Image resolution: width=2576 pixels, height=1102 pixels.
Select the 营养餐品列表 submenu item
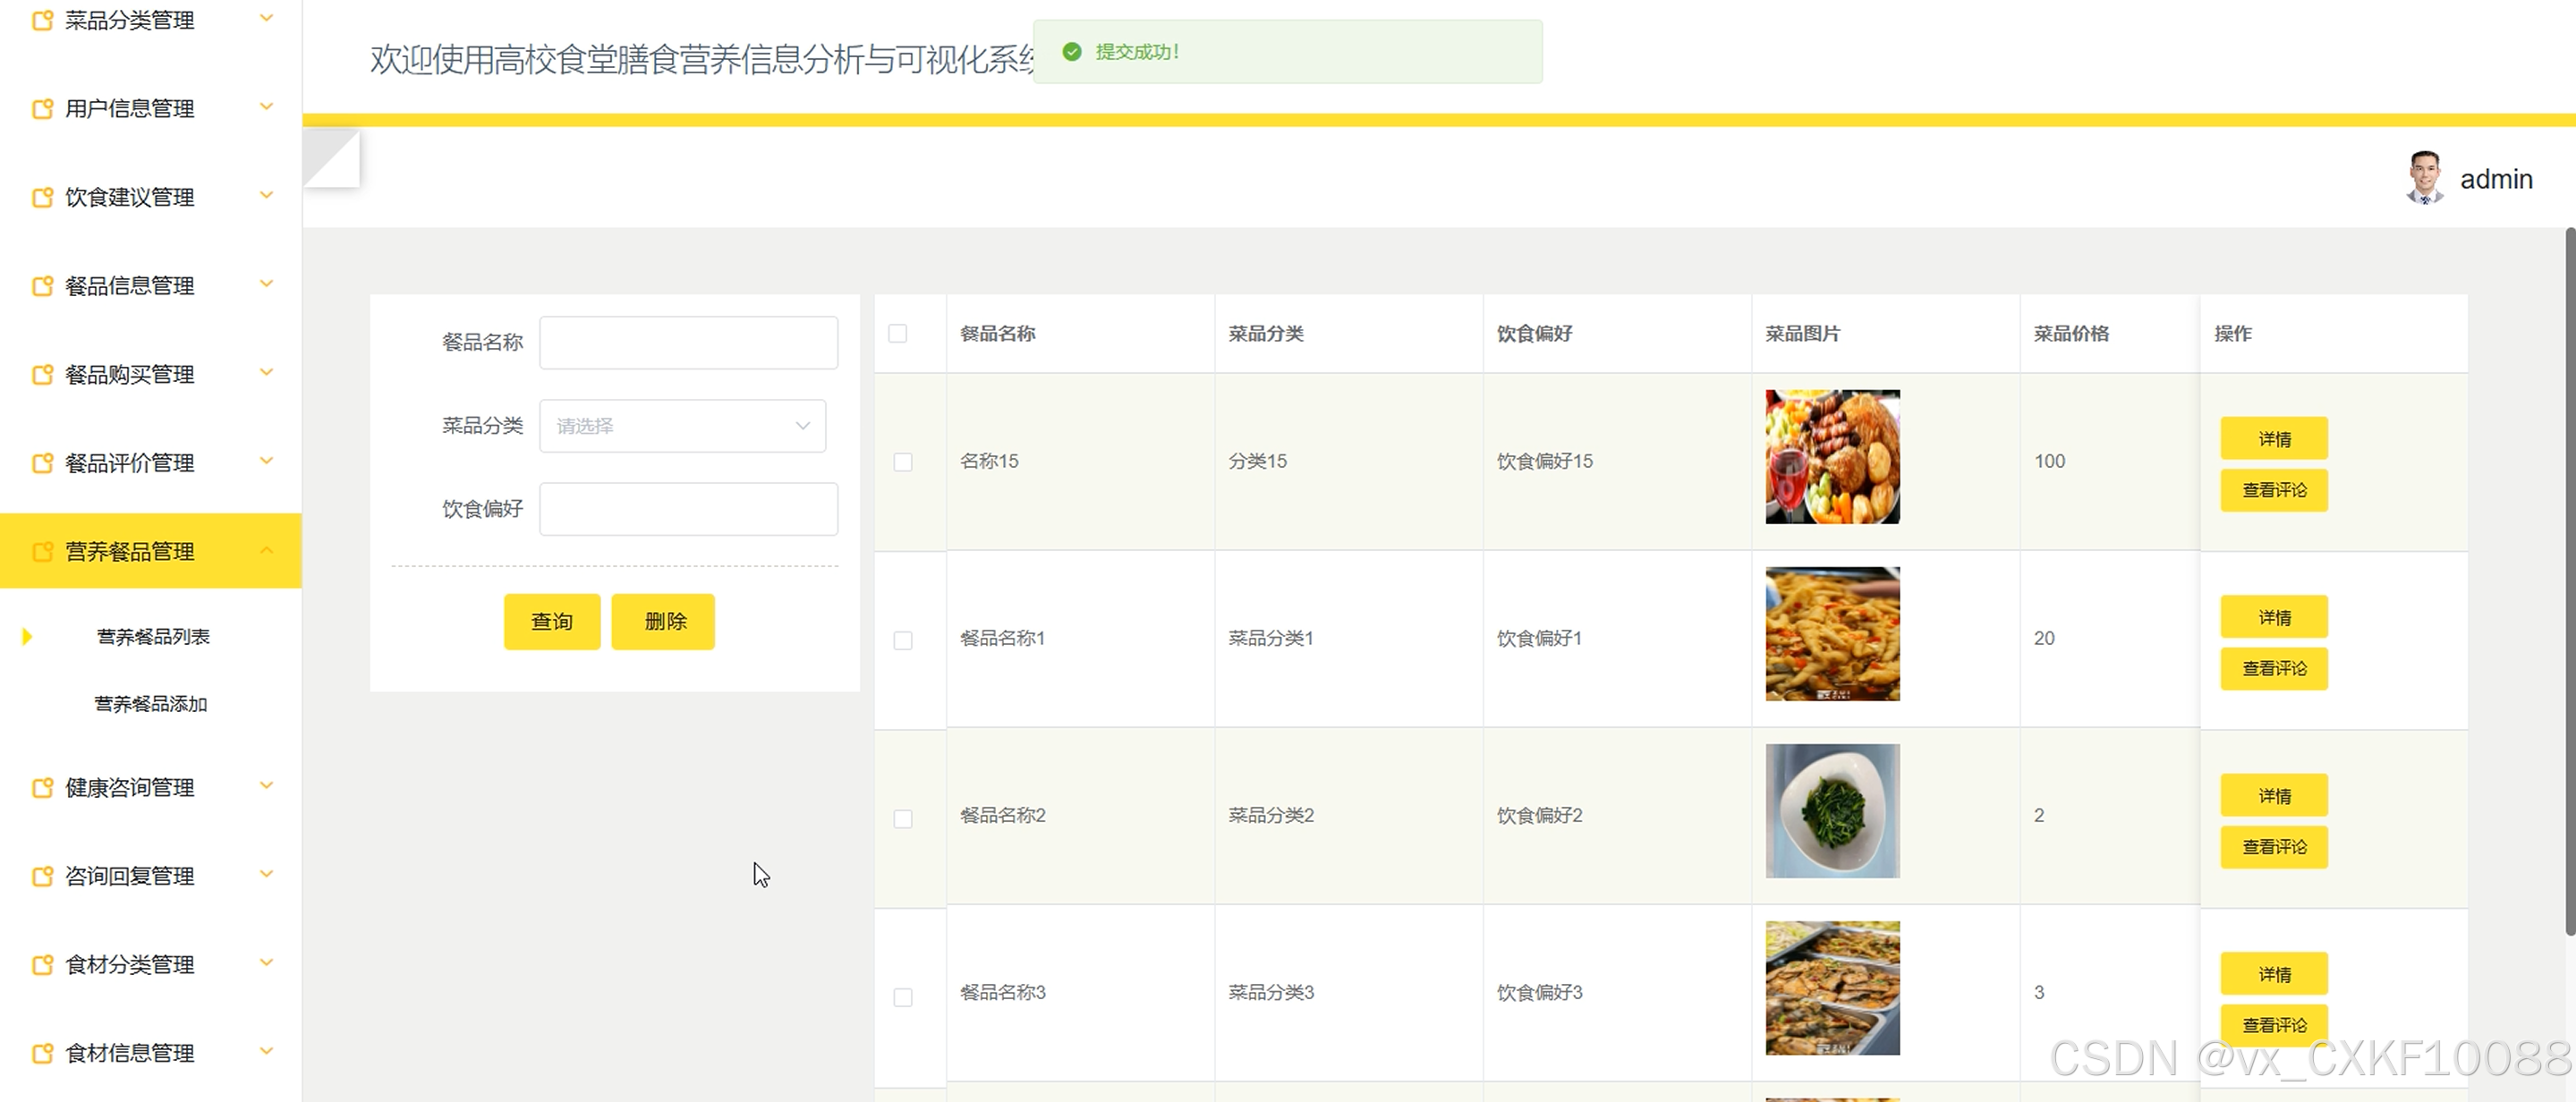coord(153,637)
